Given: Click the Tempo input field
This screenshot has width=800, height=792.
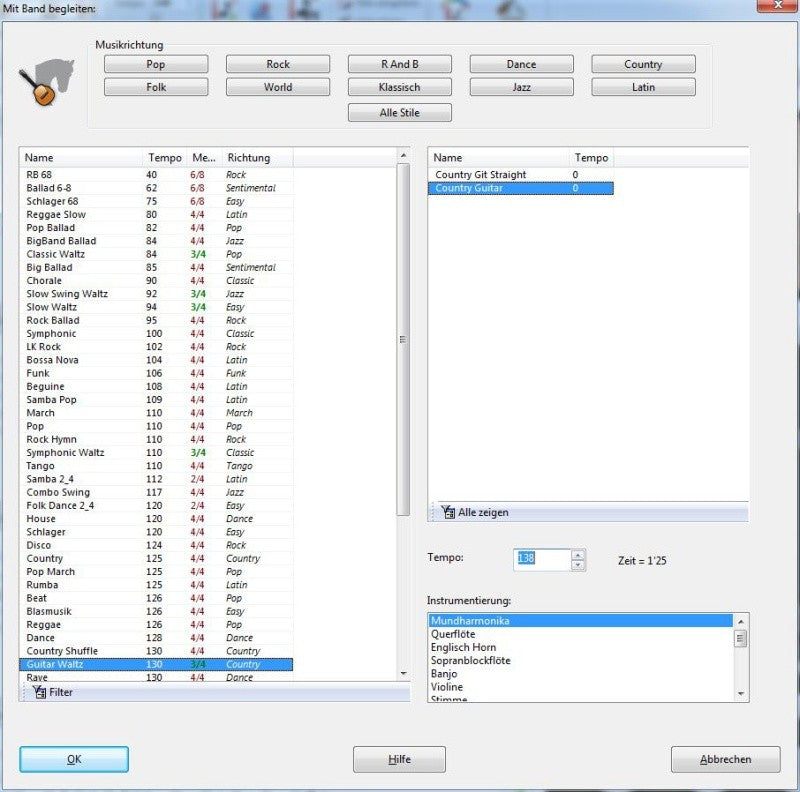Looking at the screenshot, I should (542, 558).
